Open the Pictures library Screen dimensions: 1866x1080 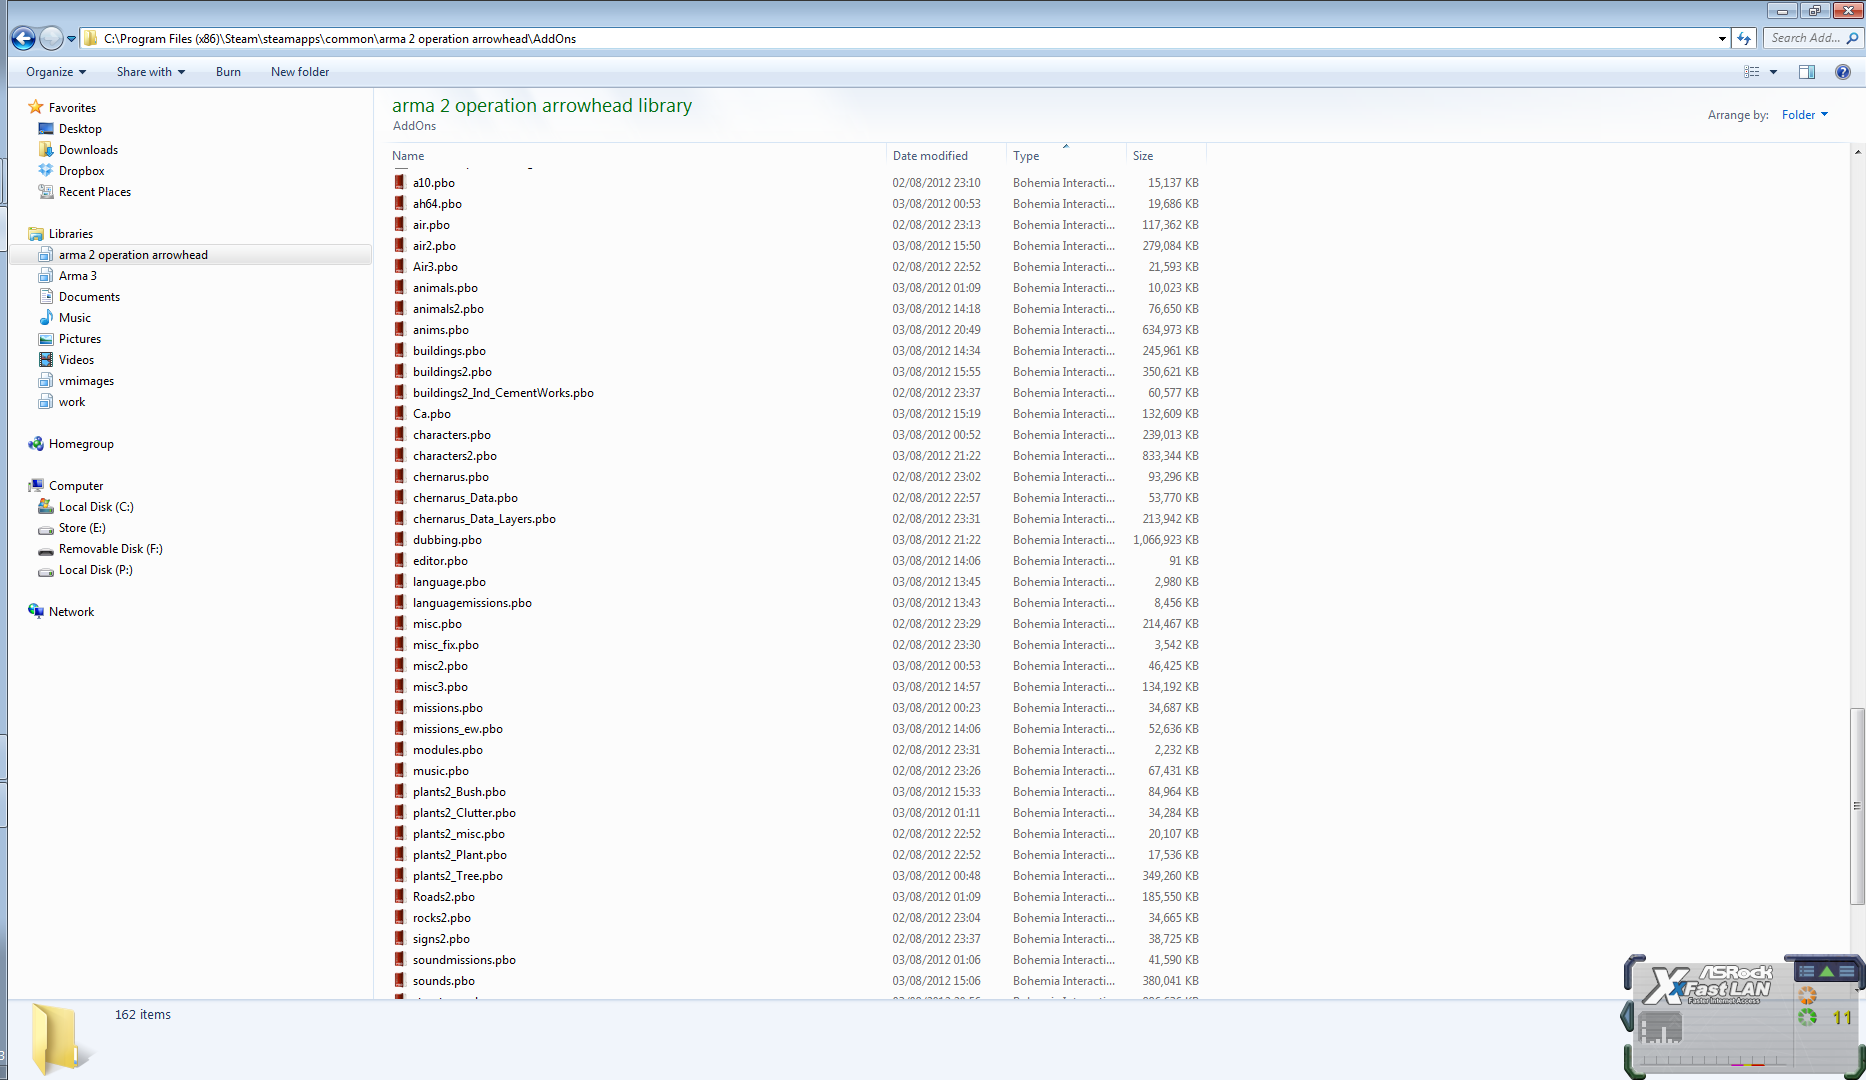pyautogui.click(x=80, y=339)
